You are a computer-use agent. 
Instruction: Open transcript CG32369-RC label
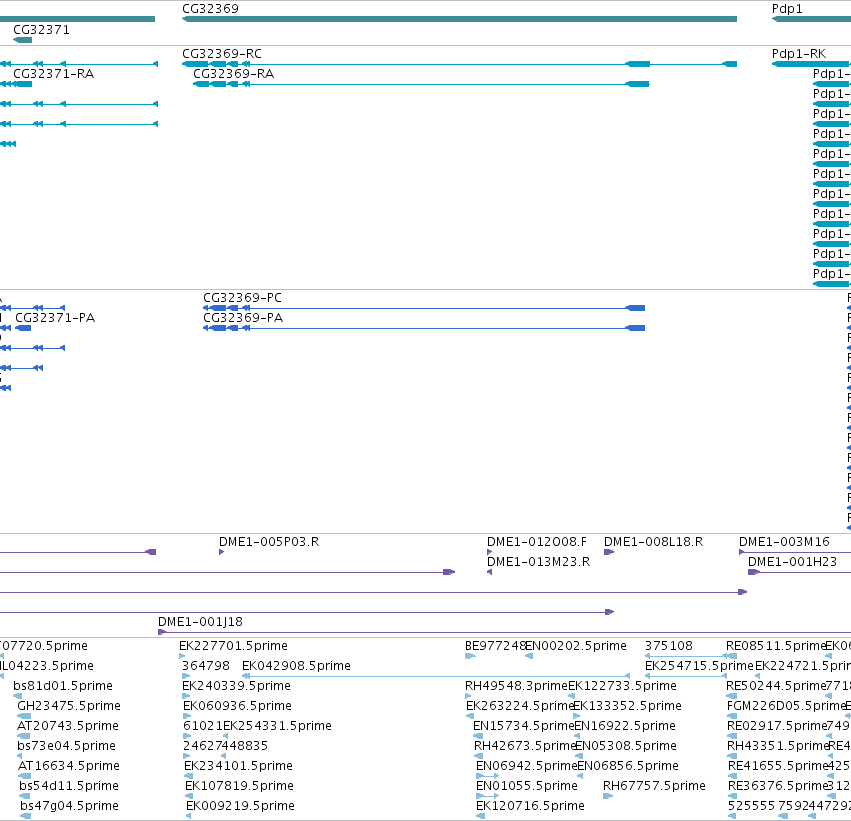[222, 54]
